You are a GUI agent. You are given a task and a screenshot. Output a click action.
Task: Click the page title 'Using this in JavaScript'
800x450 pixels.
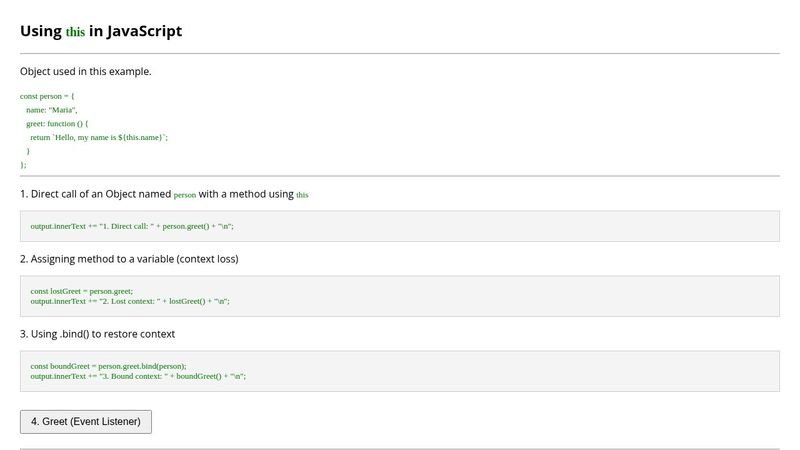tap(101, 31)
